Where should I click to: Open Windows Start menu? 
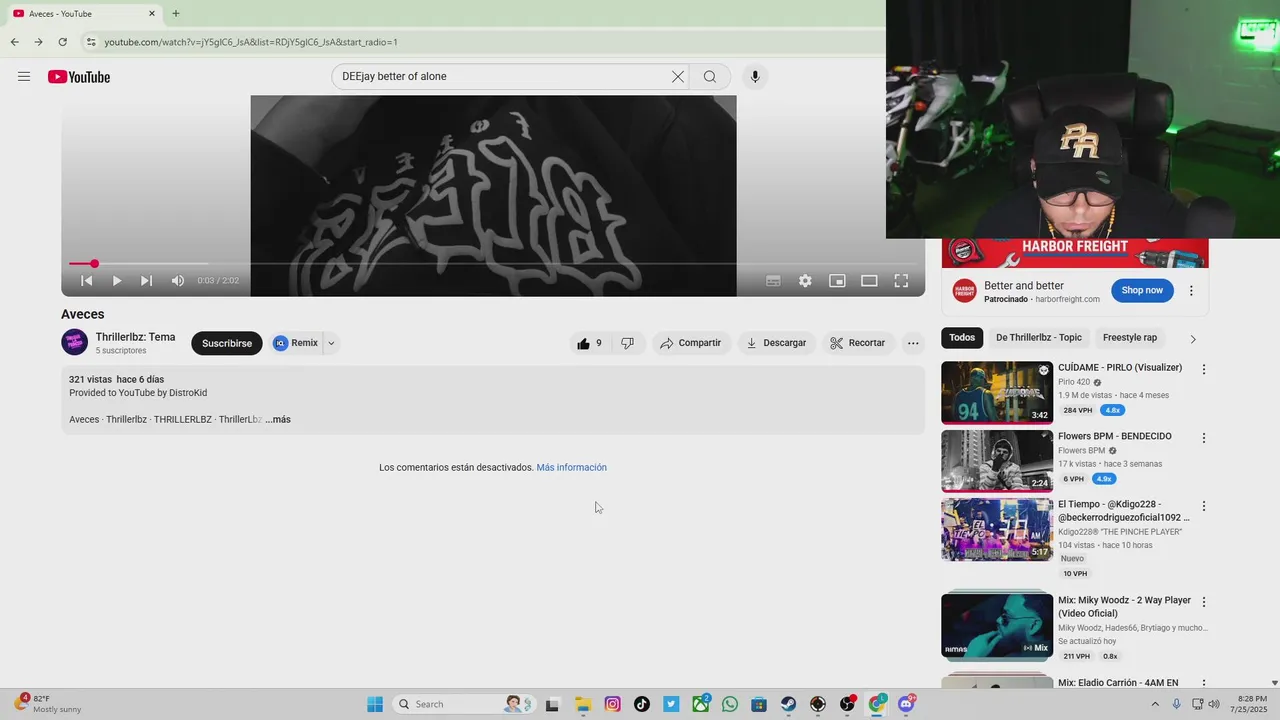[375, 704]
